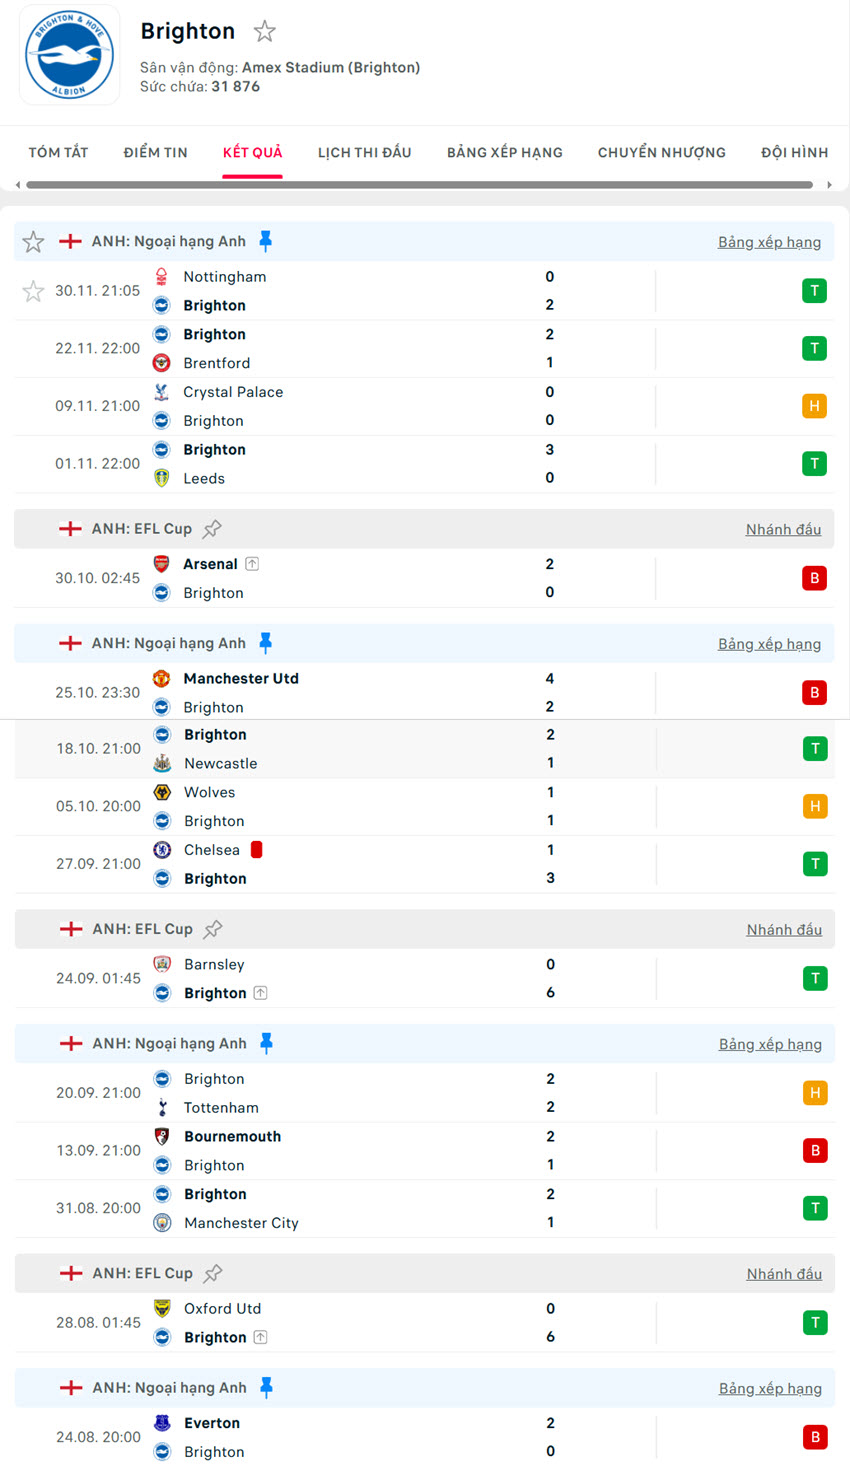Click the Arsenal team crest
The width and height of the screenshot is (850, 1466).
[x=161, y=564]
